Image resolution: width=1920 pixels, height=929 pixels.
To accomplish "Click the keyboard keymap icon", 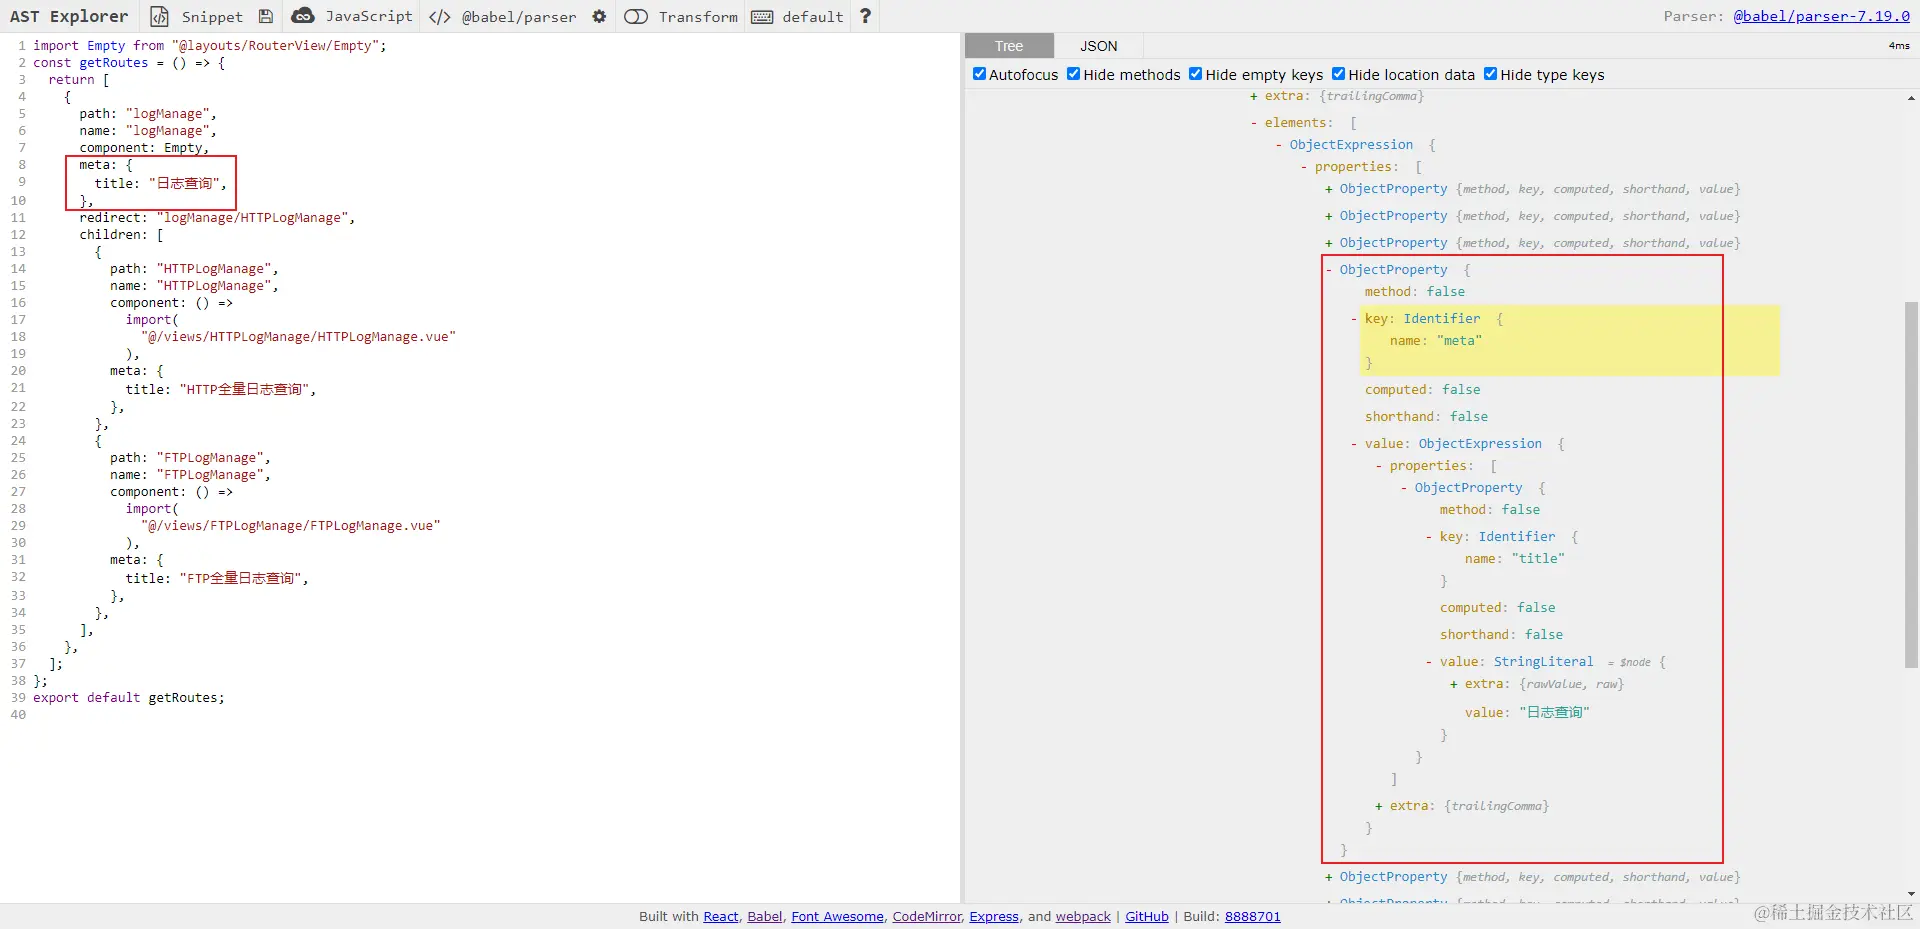I will click(762, 17).
